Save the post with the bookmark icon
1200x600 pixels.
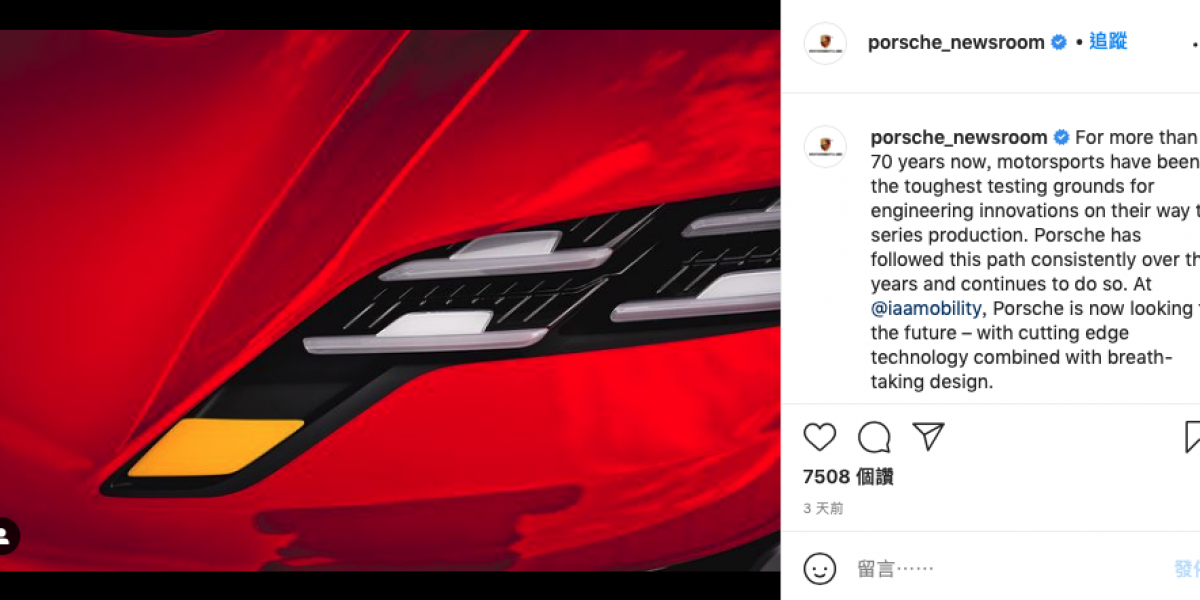1192,437
